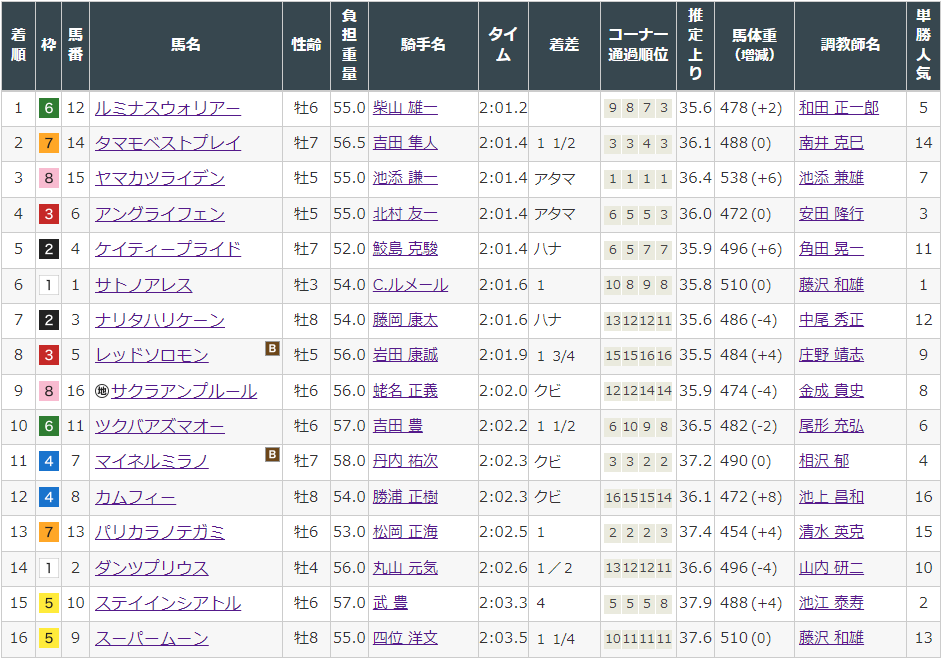This screenshot has height=660, width=943.
Task: Open サクラアンプルール horse link
Action: click(184, 391)
